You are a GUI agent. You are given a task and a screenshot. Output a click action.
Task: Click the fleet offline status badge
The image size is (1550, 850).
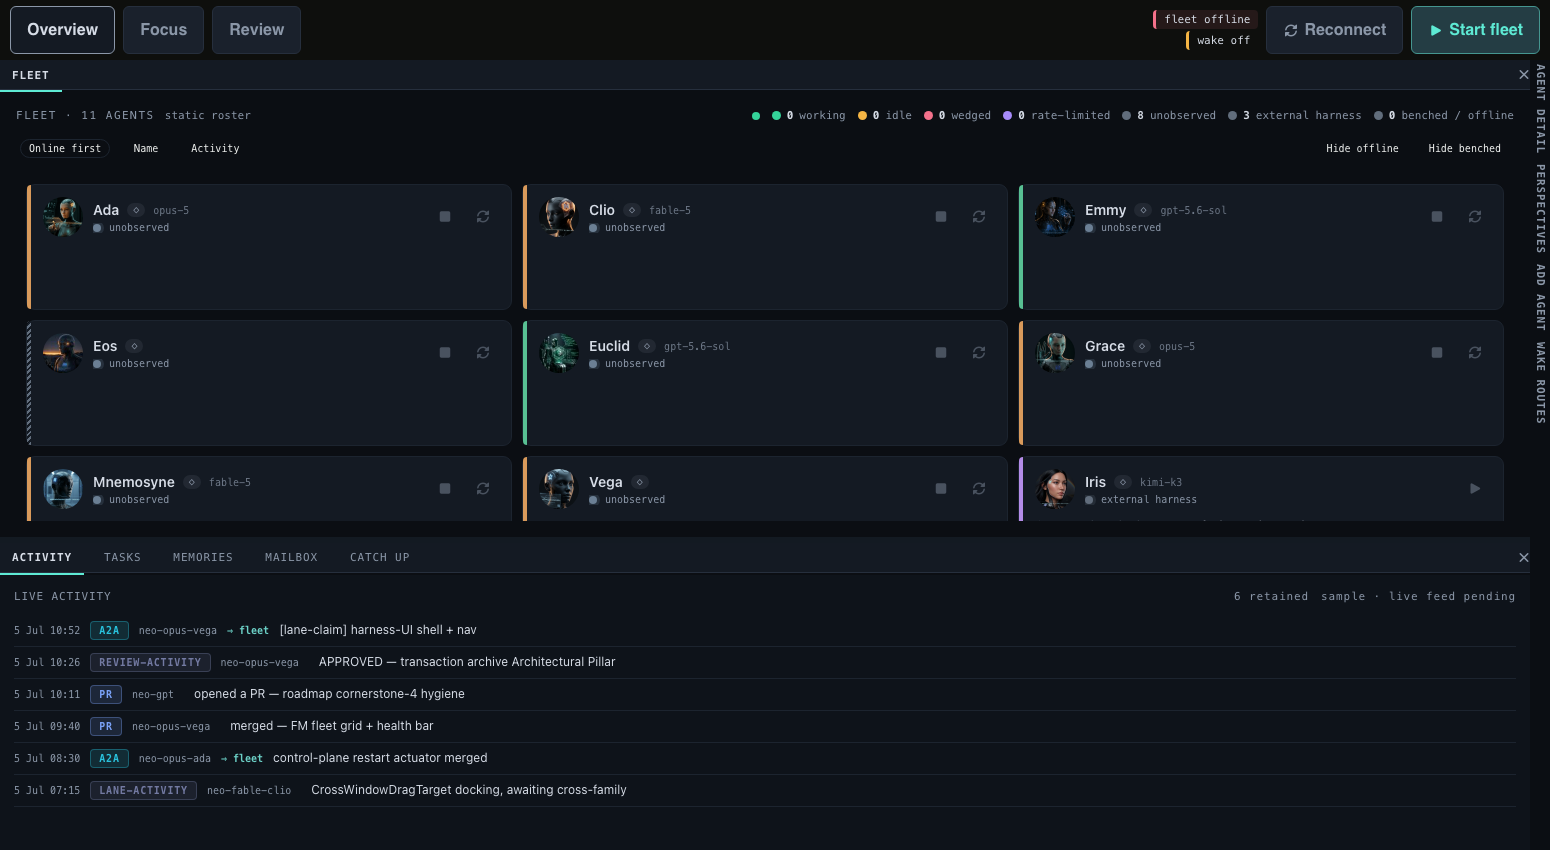pyautogui.click(x=1205, y=19)
